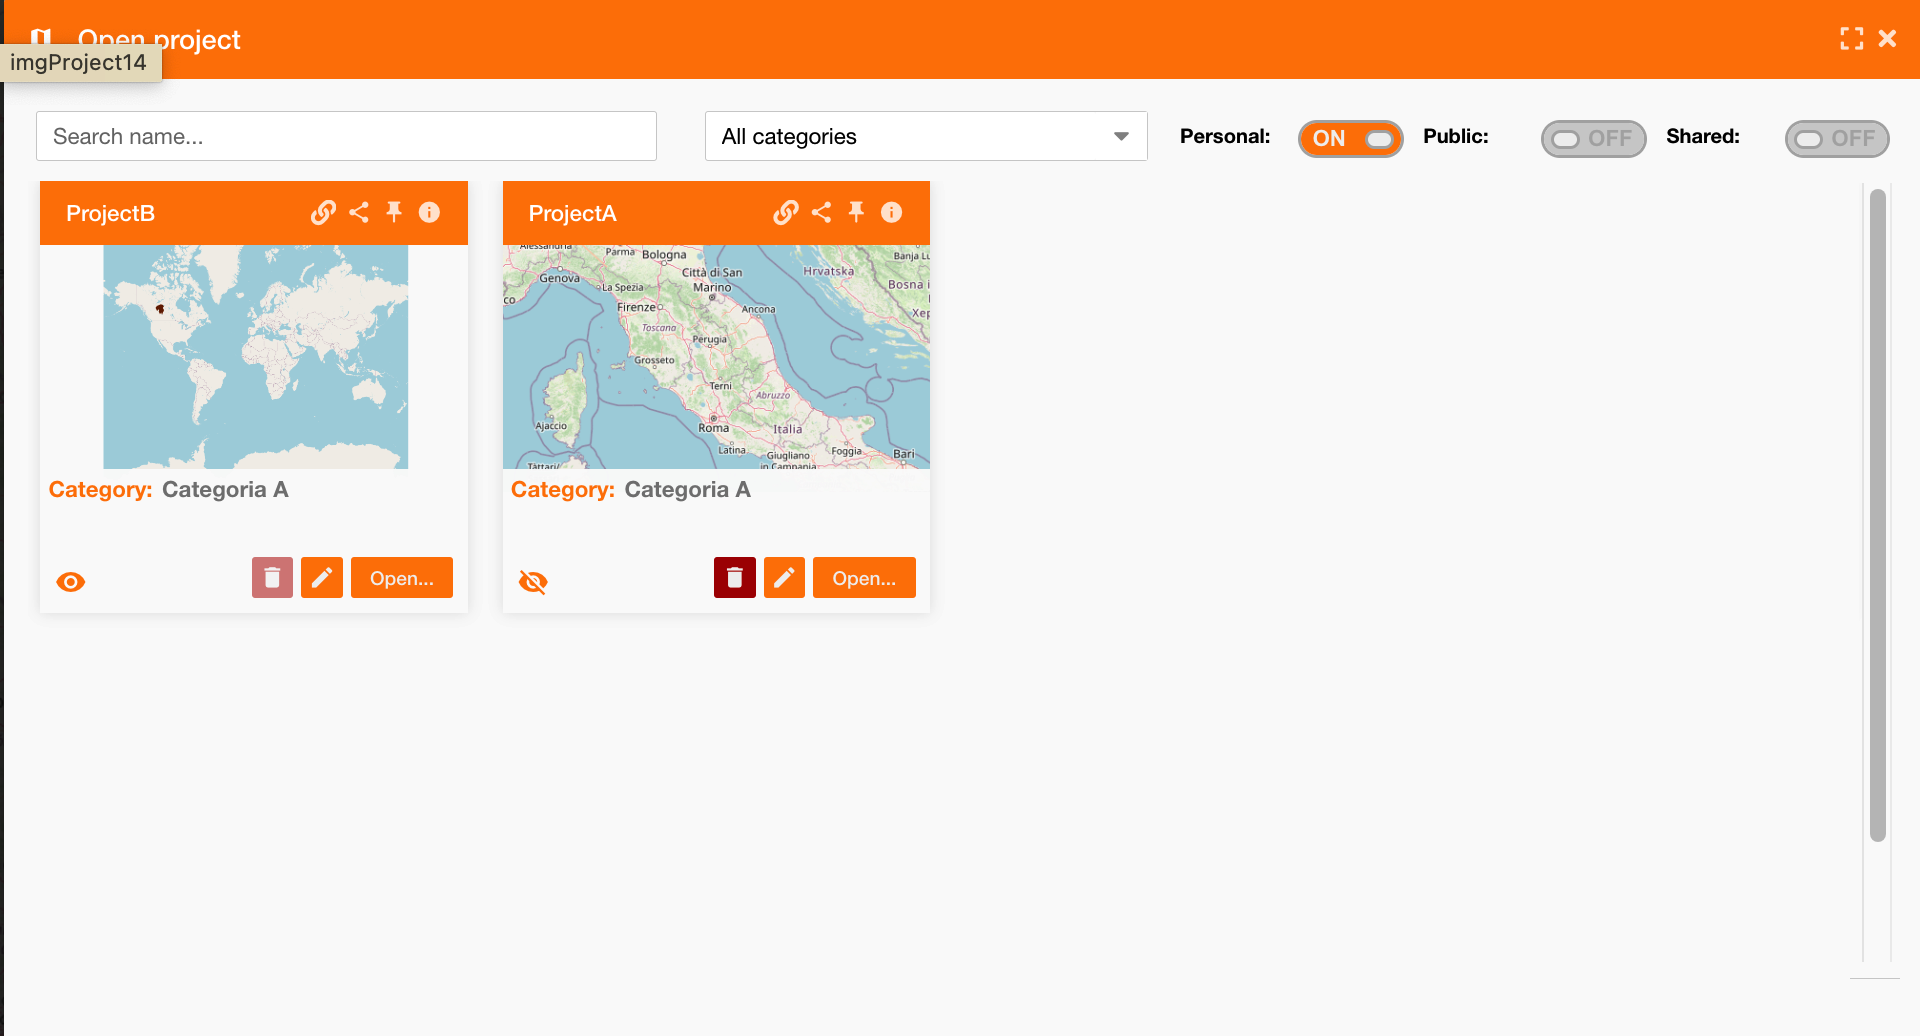The height and width of the screenshot is (1036, 1920).
Task: Click ProjectB world map thumbnail
Action: click(x=256, y=357)
